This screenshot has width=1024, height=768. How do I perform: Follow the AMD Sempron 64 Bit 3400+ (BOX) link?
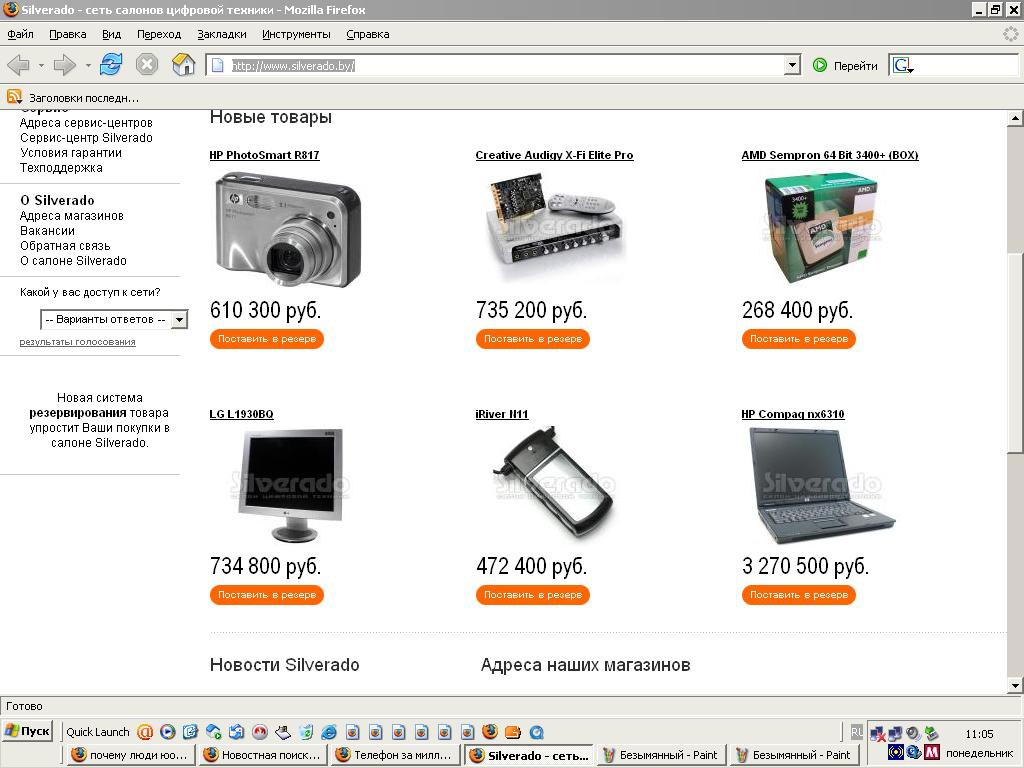tap(830, 155)
